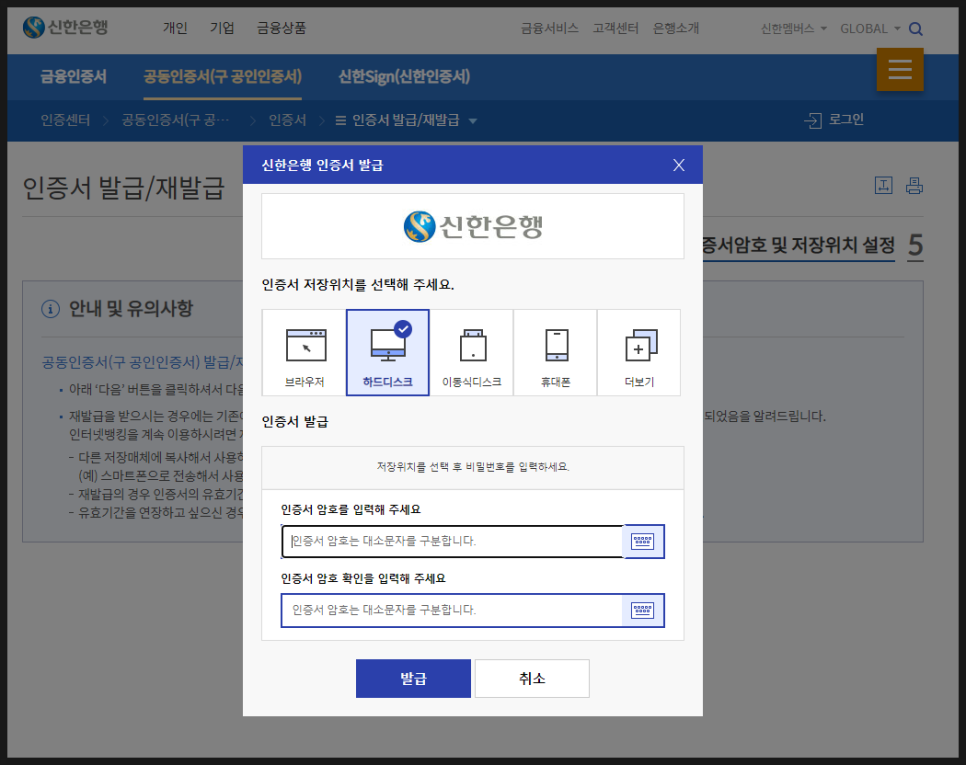Image resolution: width=966 pixels, height=765 pixels.
Task: Open the 고객센터 menu
Action: click(616, 29)
